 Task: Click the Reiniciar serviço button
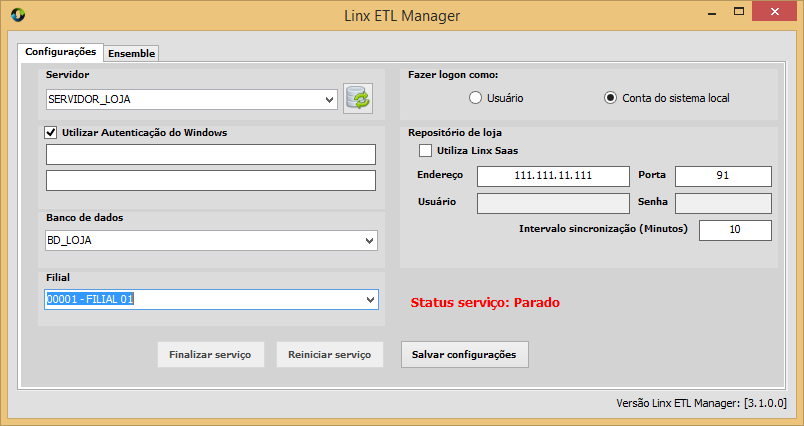point(330,355)
